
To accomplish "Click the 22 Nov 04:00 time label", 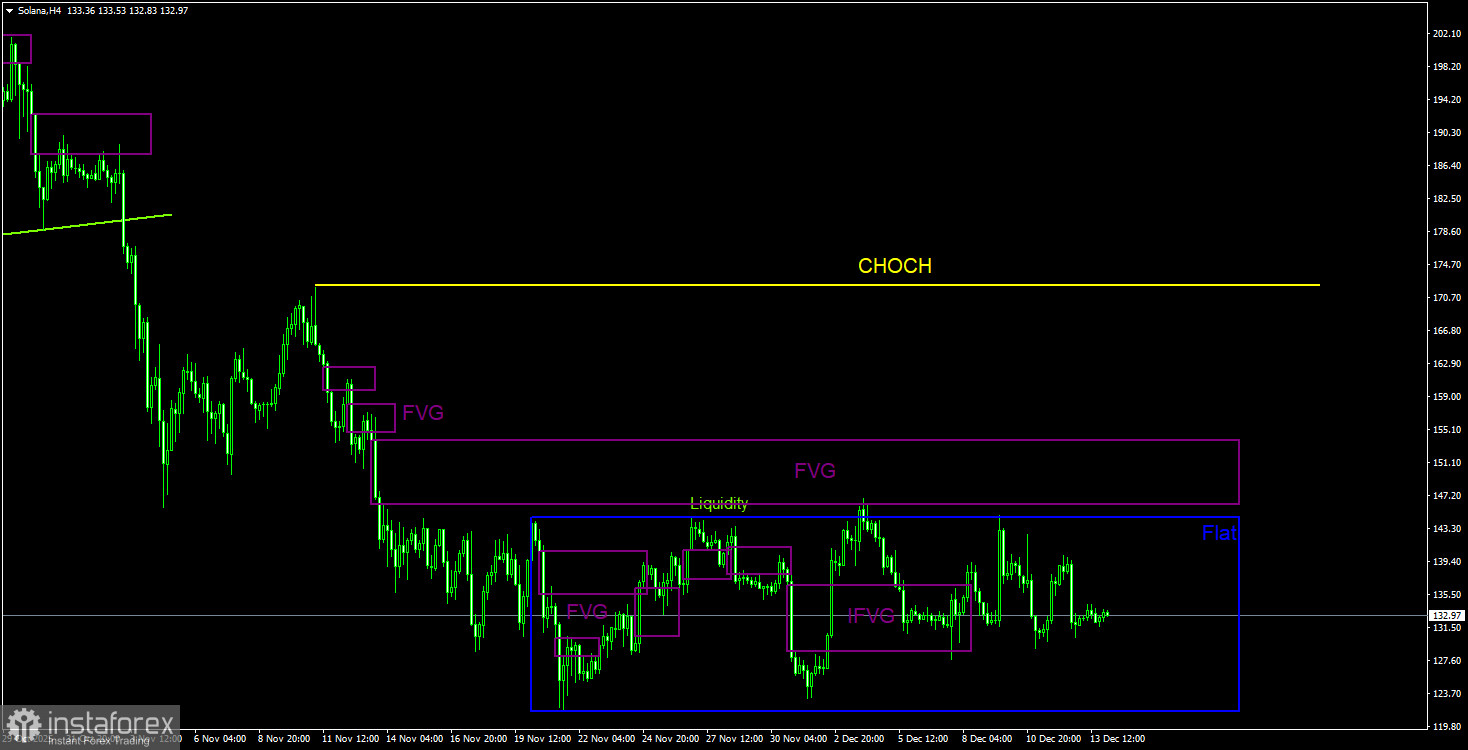I will pos(606,739).
